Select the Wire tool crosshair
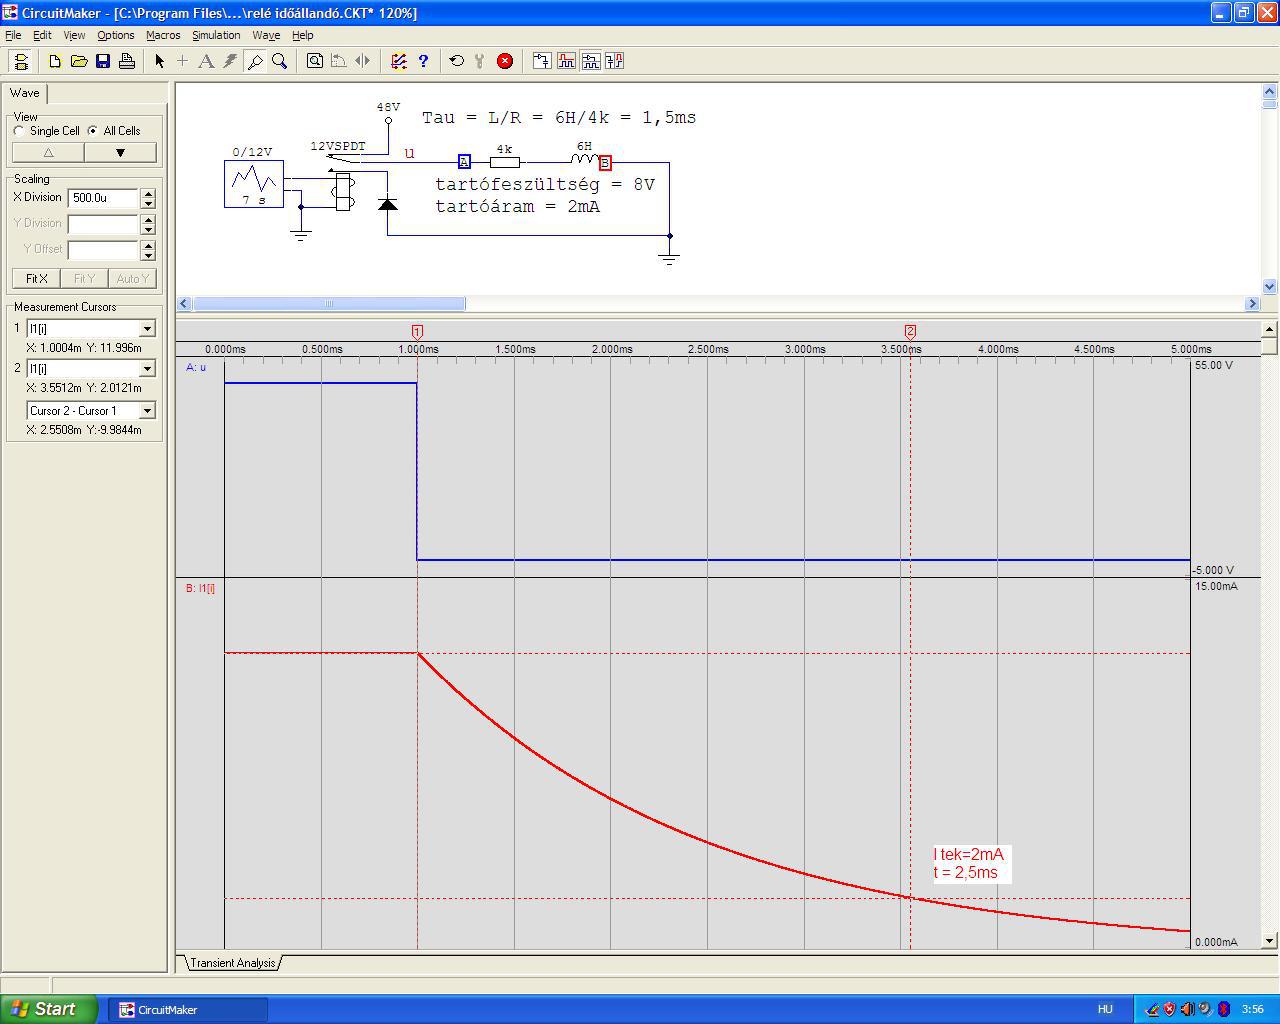This screenshot has width=1280, height=1024. pyautogui.click(x=182, y=61)
